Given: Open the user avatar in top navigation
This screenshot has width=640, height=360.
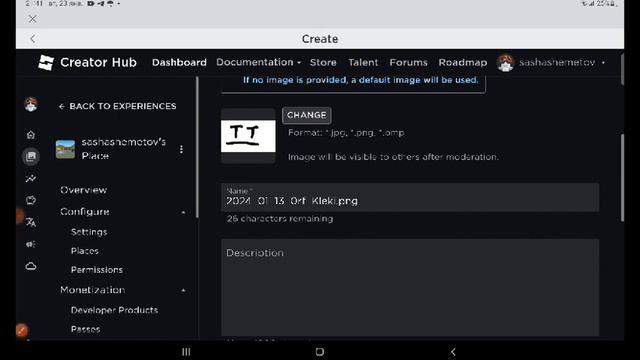Looking at the screenshot, I should pyautogui.click(x=505, y=63).
